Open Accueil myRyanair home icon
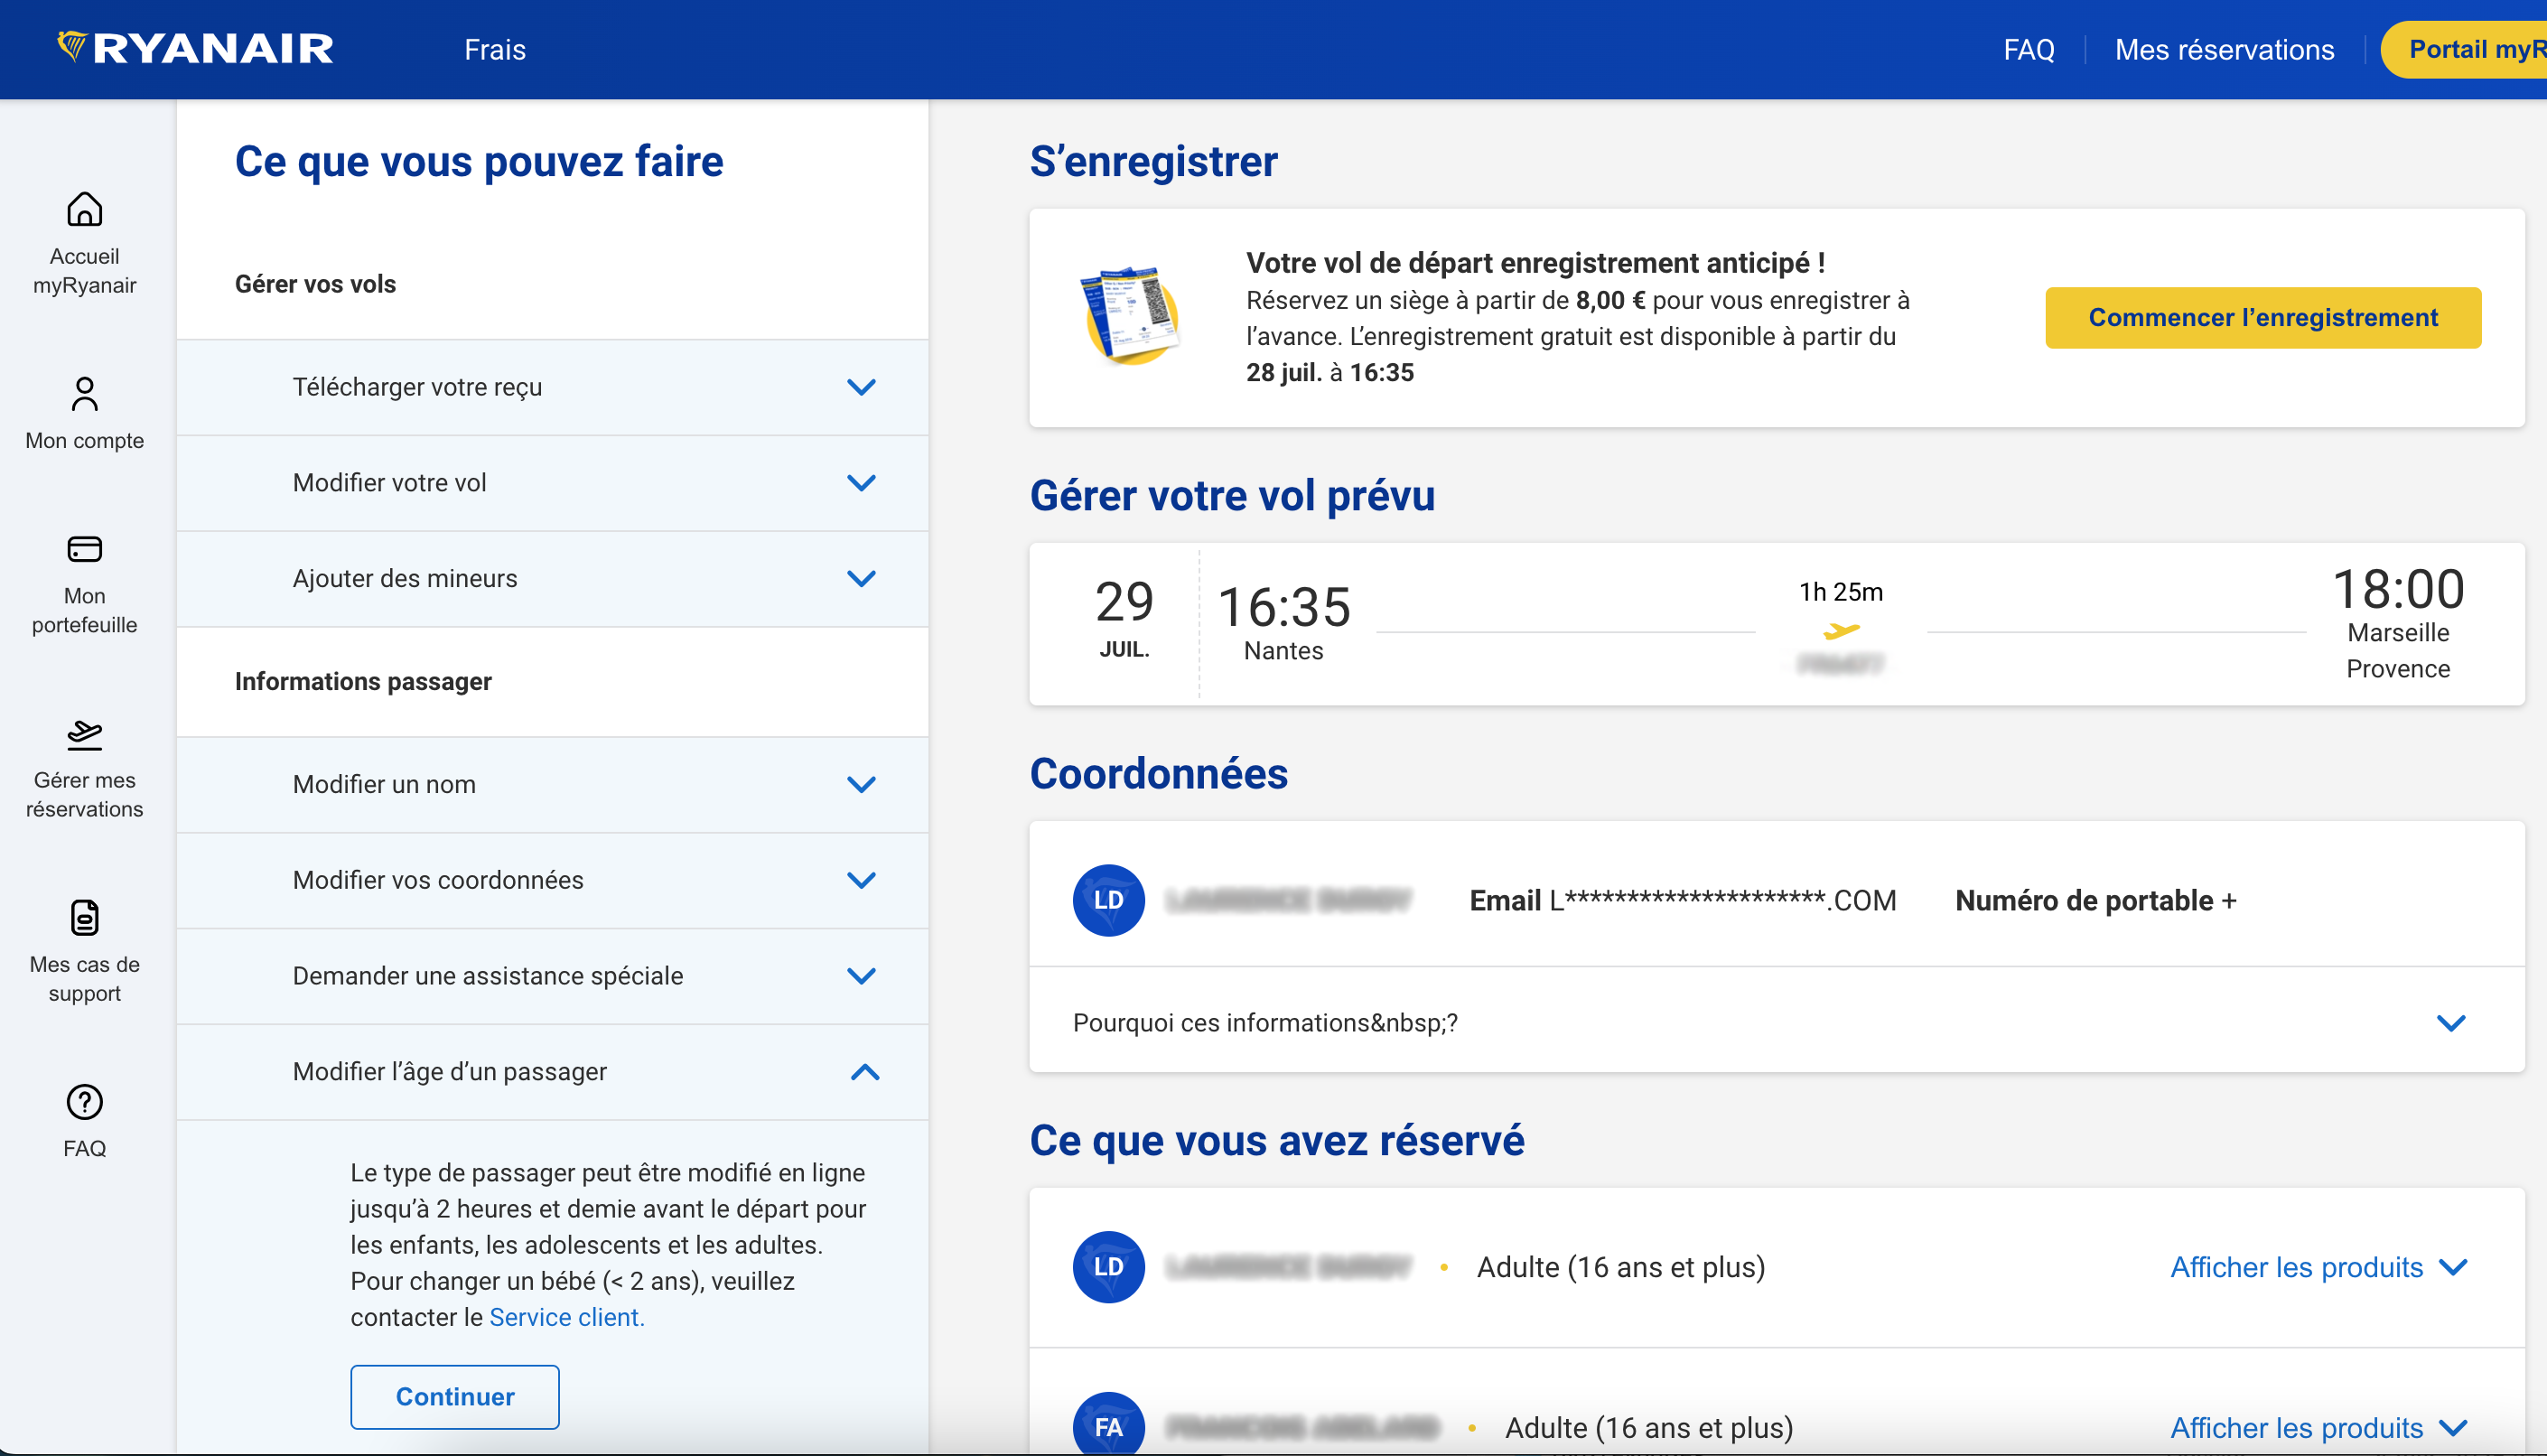 tap(85, 209)
